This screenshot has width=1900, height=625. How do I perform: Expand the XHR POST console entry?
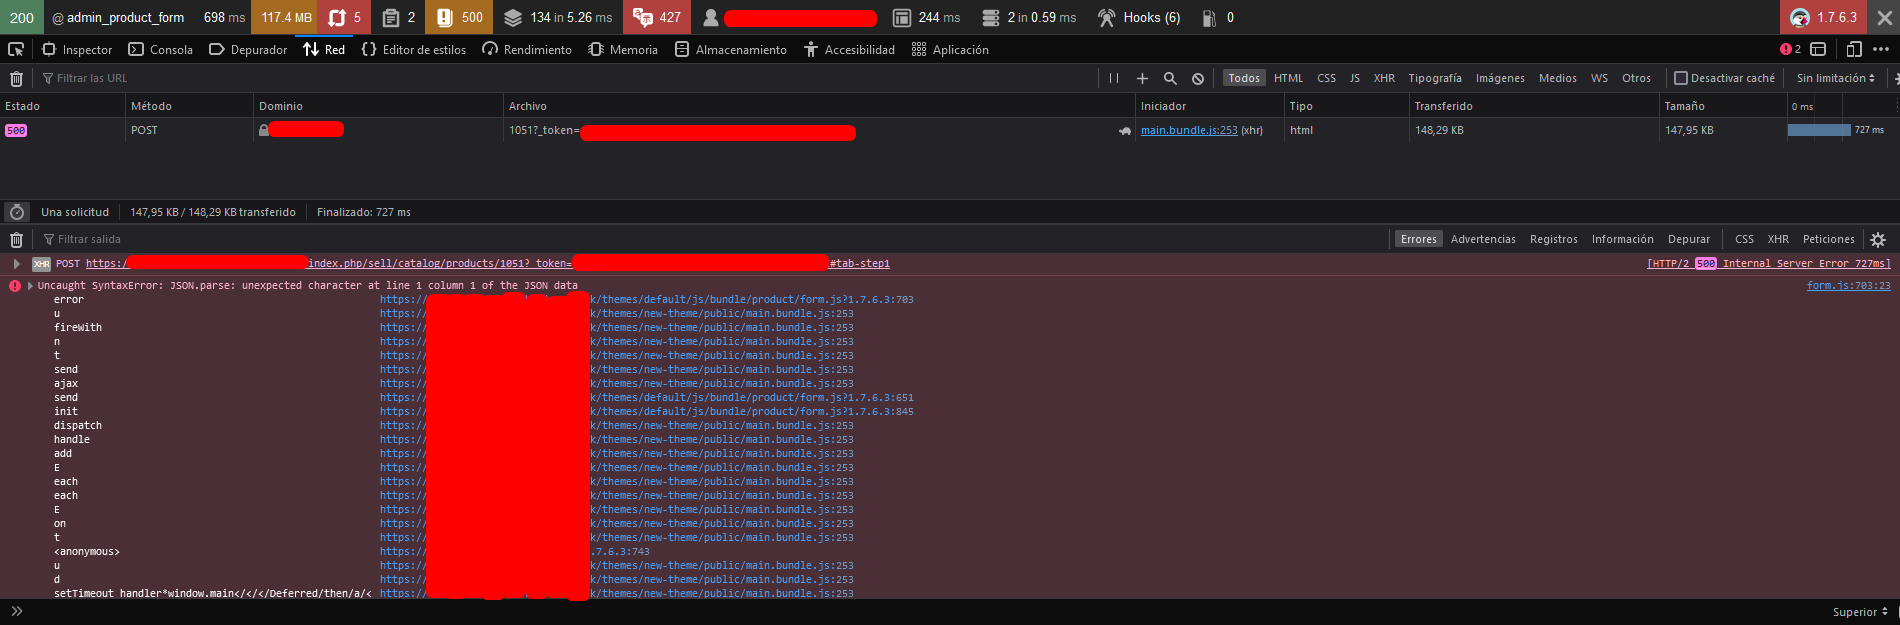(x=16, y=264)
